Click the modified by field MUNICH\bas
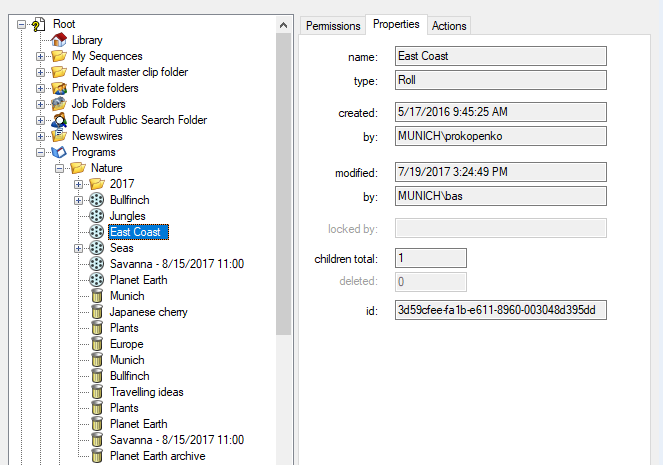Image resolution: width=663 pixels, height=465 pixels. 501,196
